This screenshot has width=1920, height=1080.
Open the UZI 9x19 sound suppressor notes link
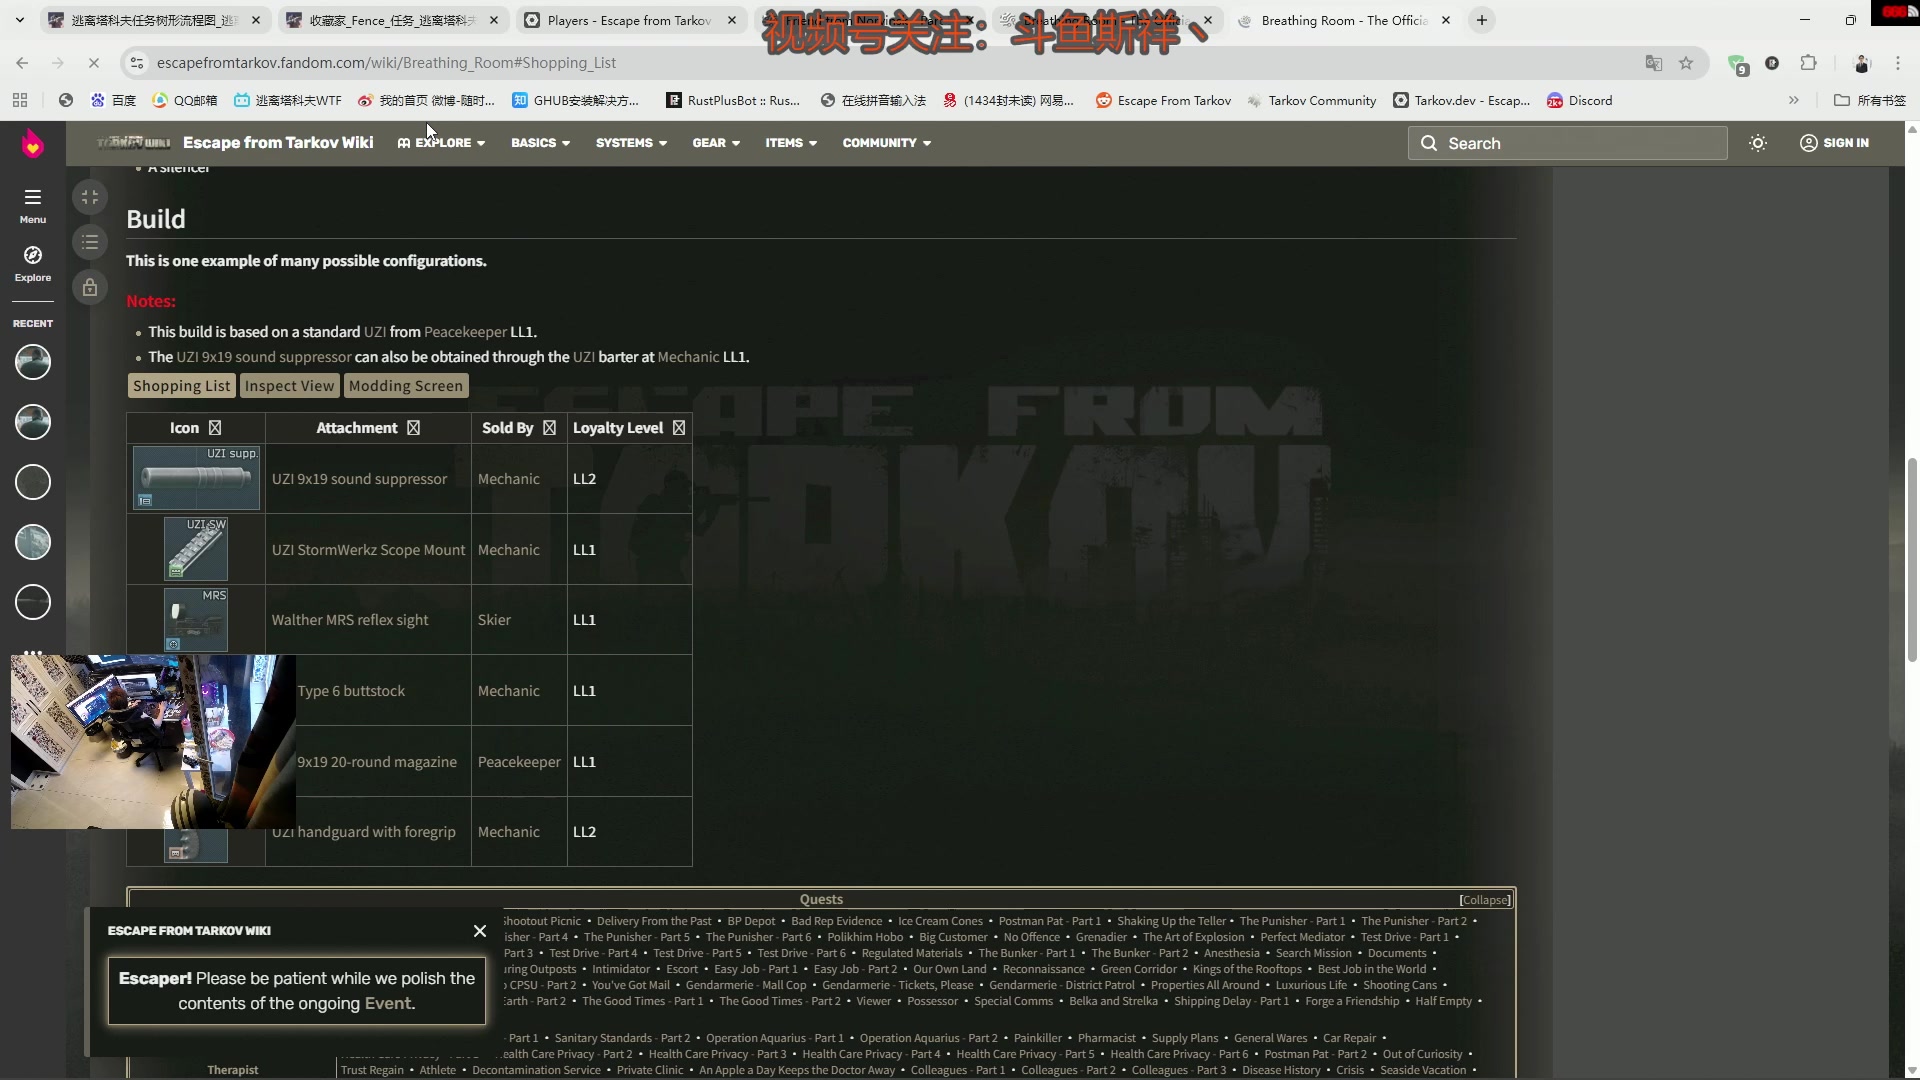point(264,357)
